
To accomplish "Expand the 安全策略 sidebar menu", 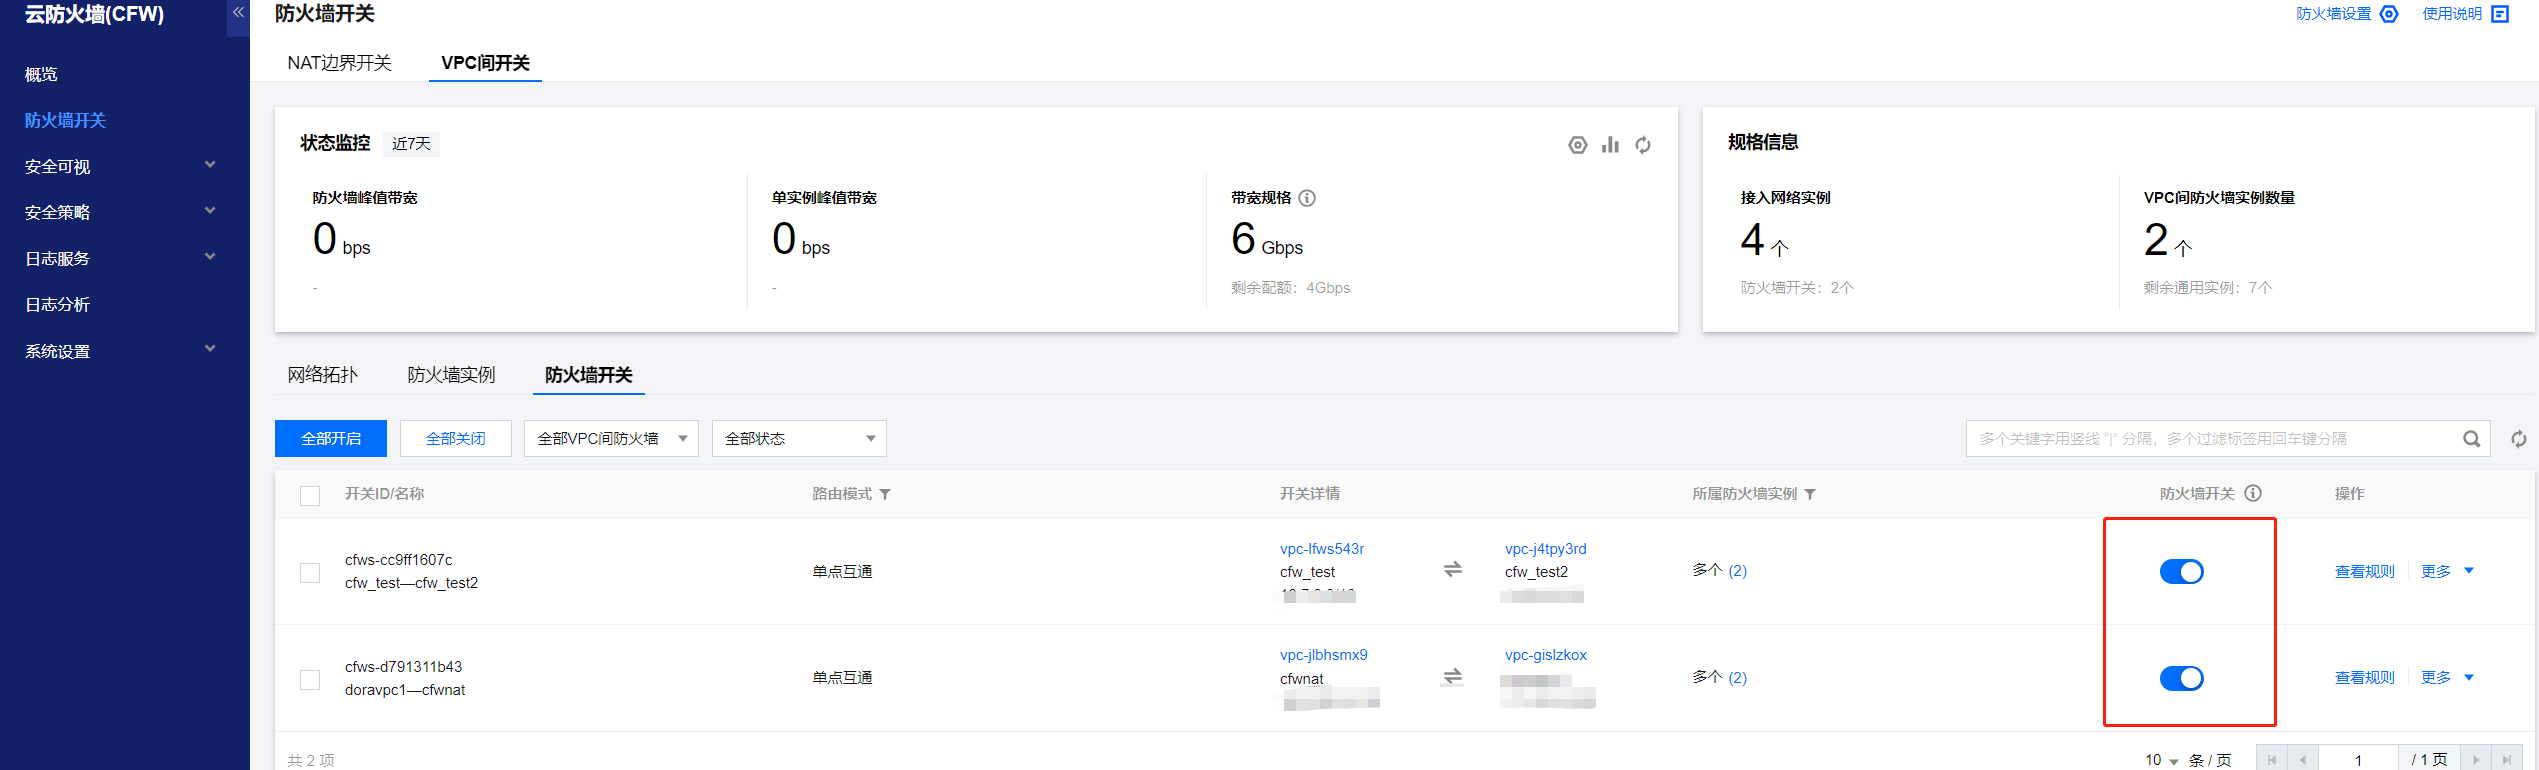I will [120, 212].
